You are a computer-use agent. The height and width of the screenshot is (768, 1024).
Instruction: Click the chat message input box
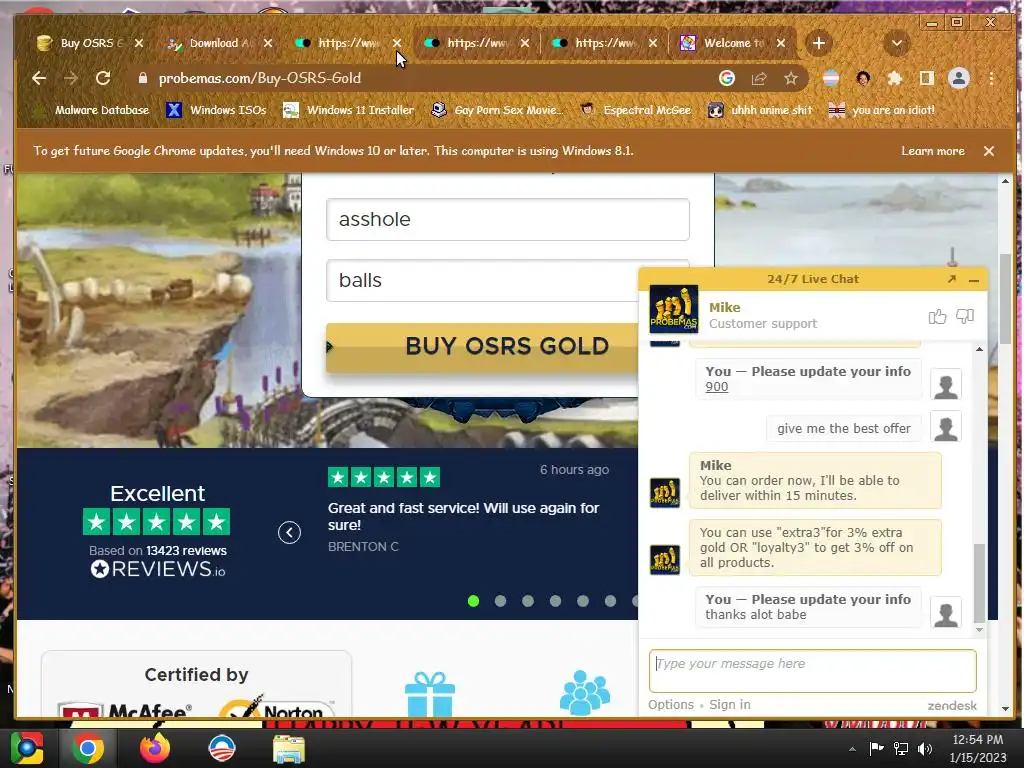pos(812,671)
